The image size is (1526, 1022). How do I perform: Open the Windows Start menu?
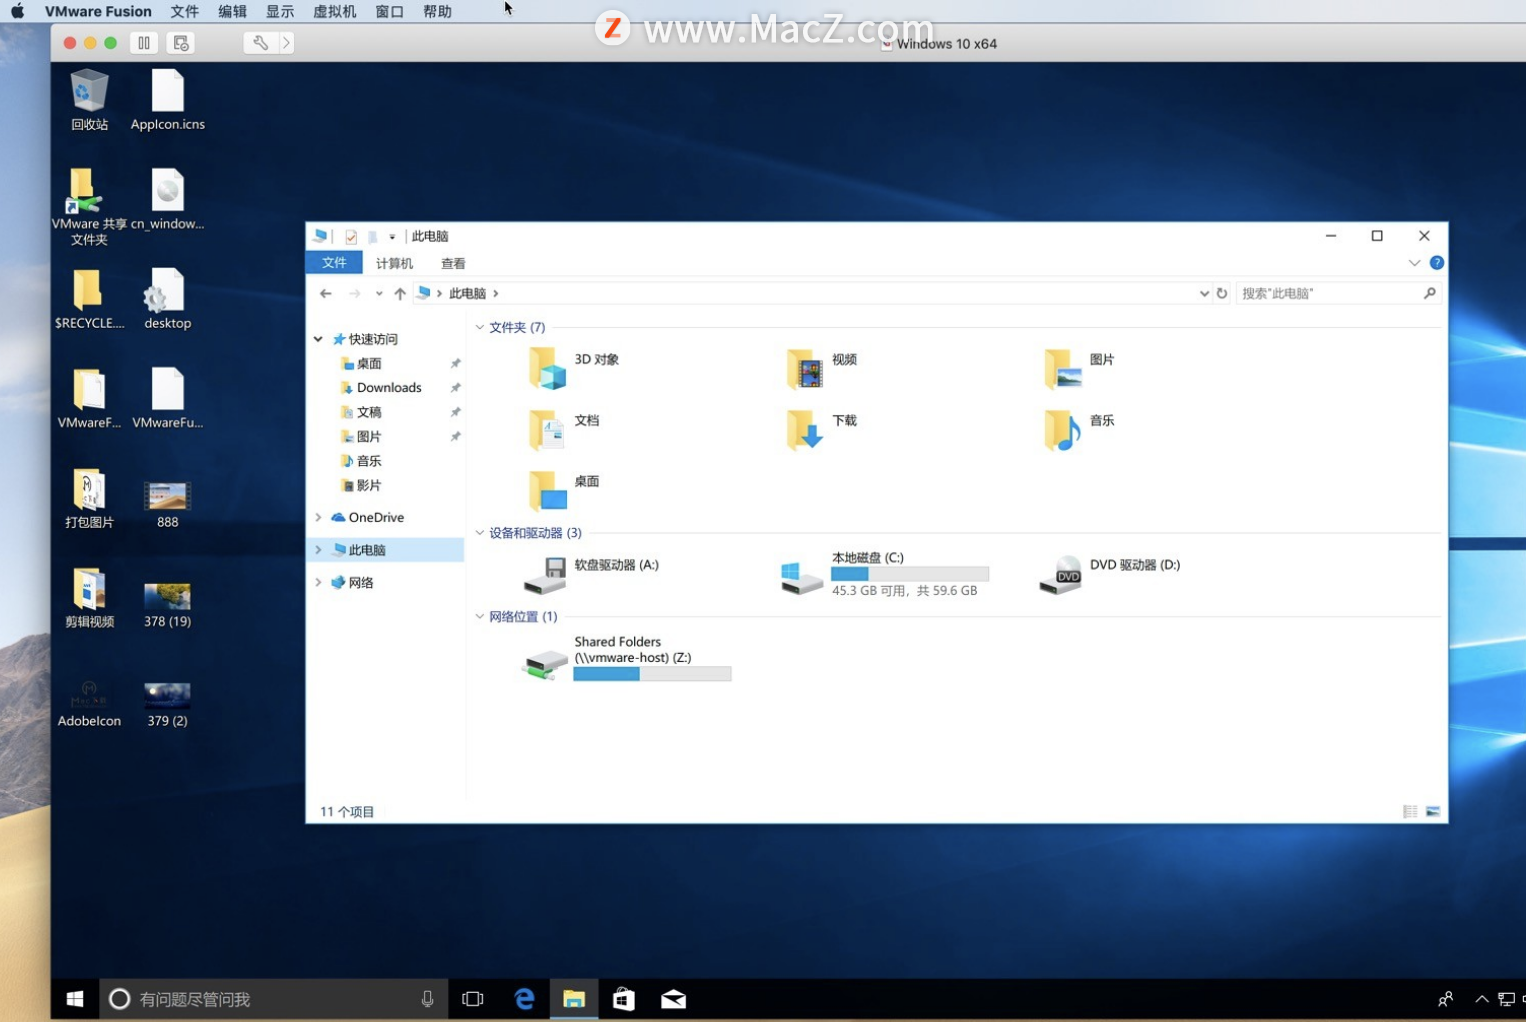pyautogui.click(x=75, y=999)
